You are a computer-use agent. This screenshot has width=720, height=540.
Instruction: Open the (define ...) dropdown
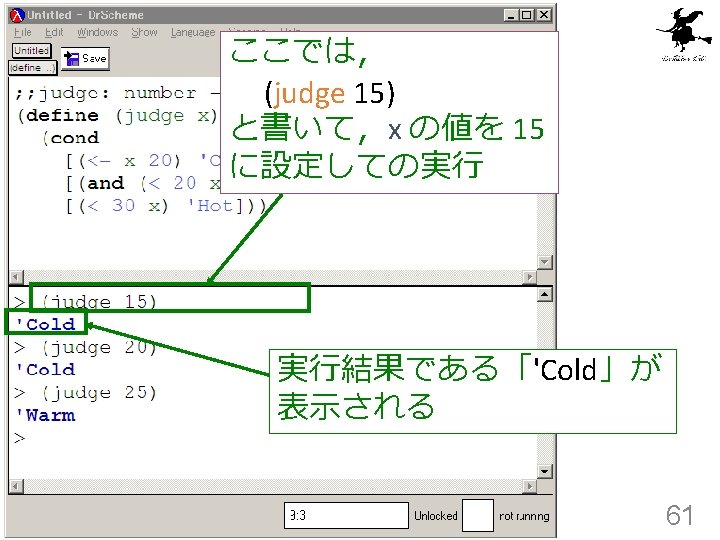click(32, 68)
